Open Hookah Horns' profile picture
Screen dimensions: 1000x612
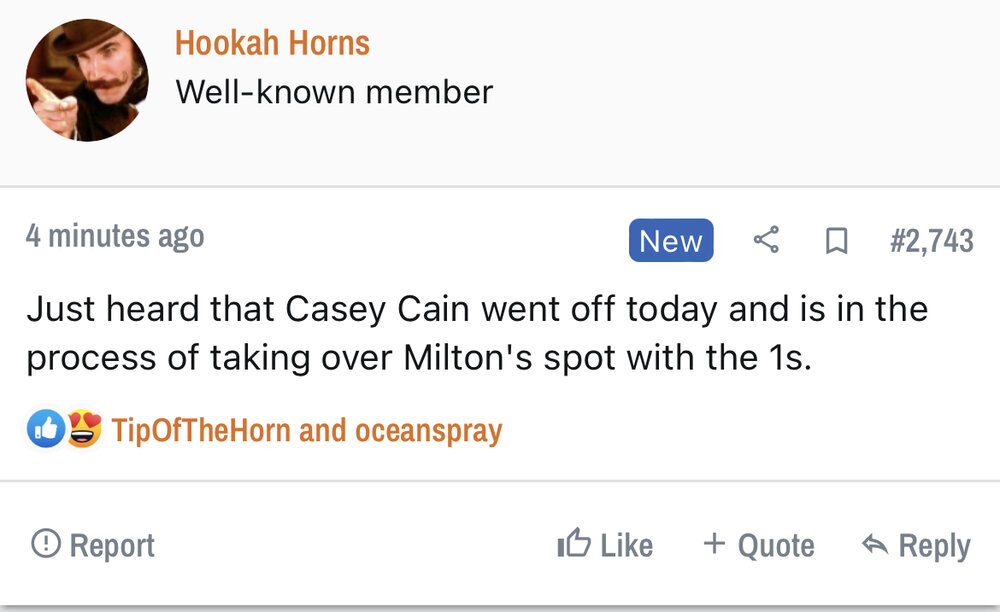(87, 79)
